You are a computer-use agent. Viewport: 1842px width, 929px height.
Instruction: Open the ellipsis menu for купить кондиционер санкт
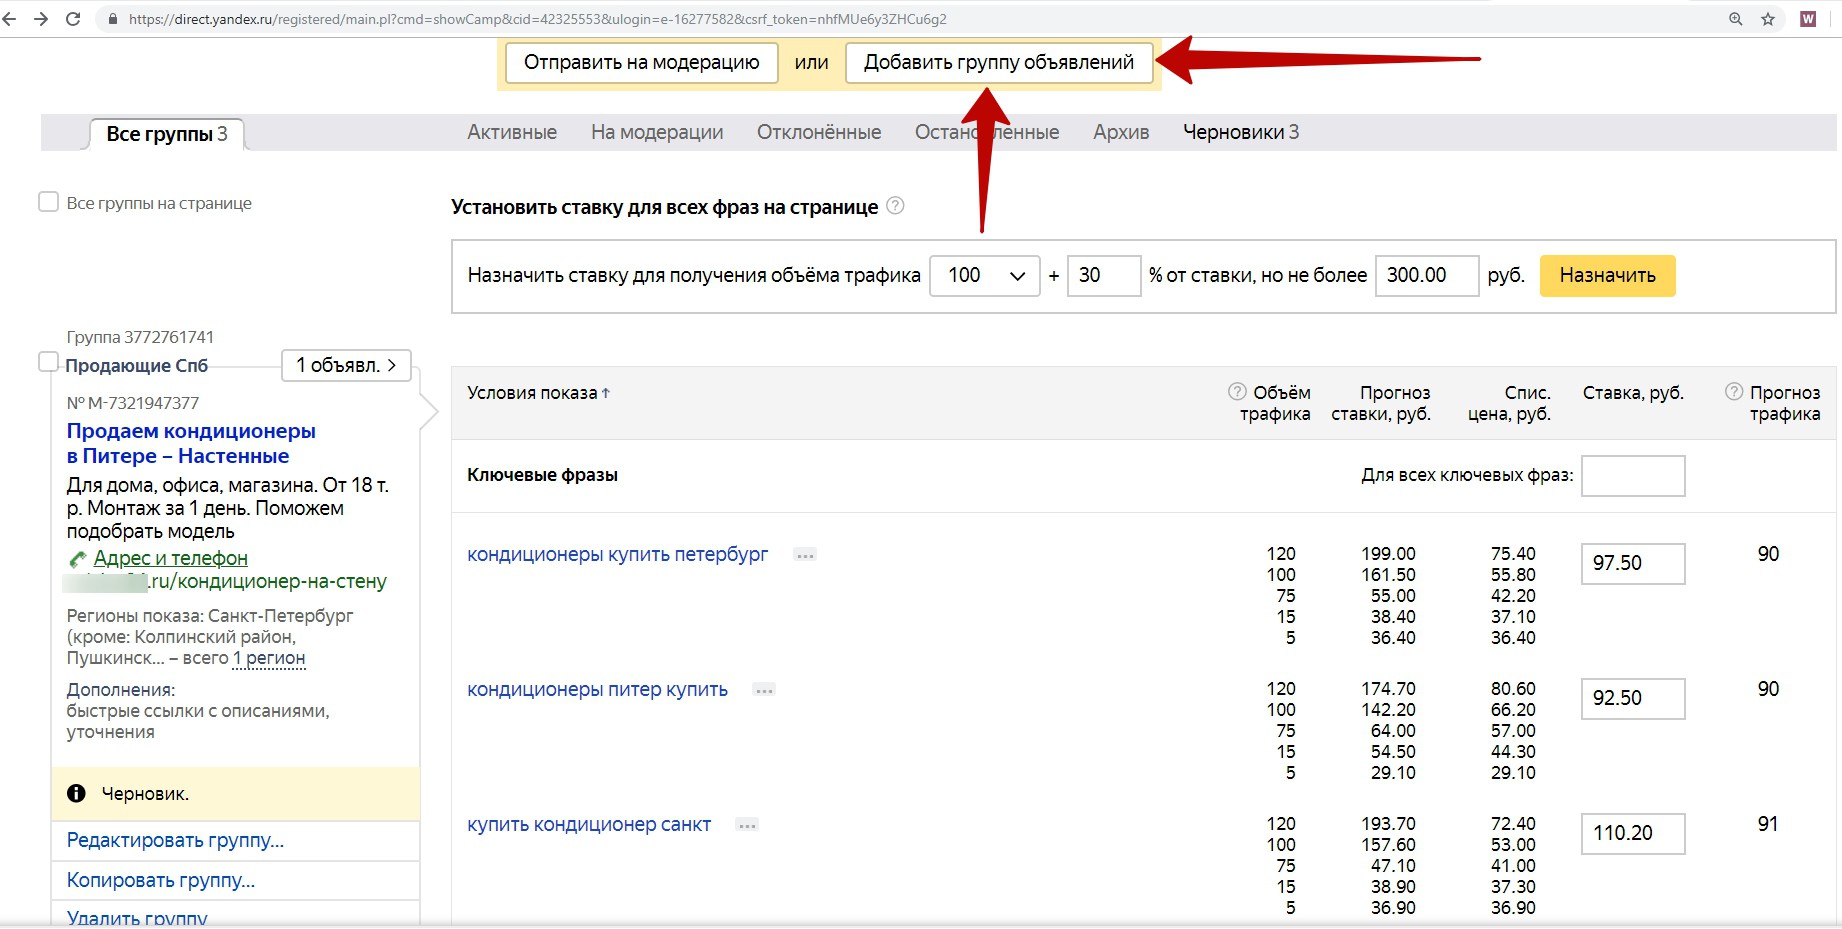point(747,825)
